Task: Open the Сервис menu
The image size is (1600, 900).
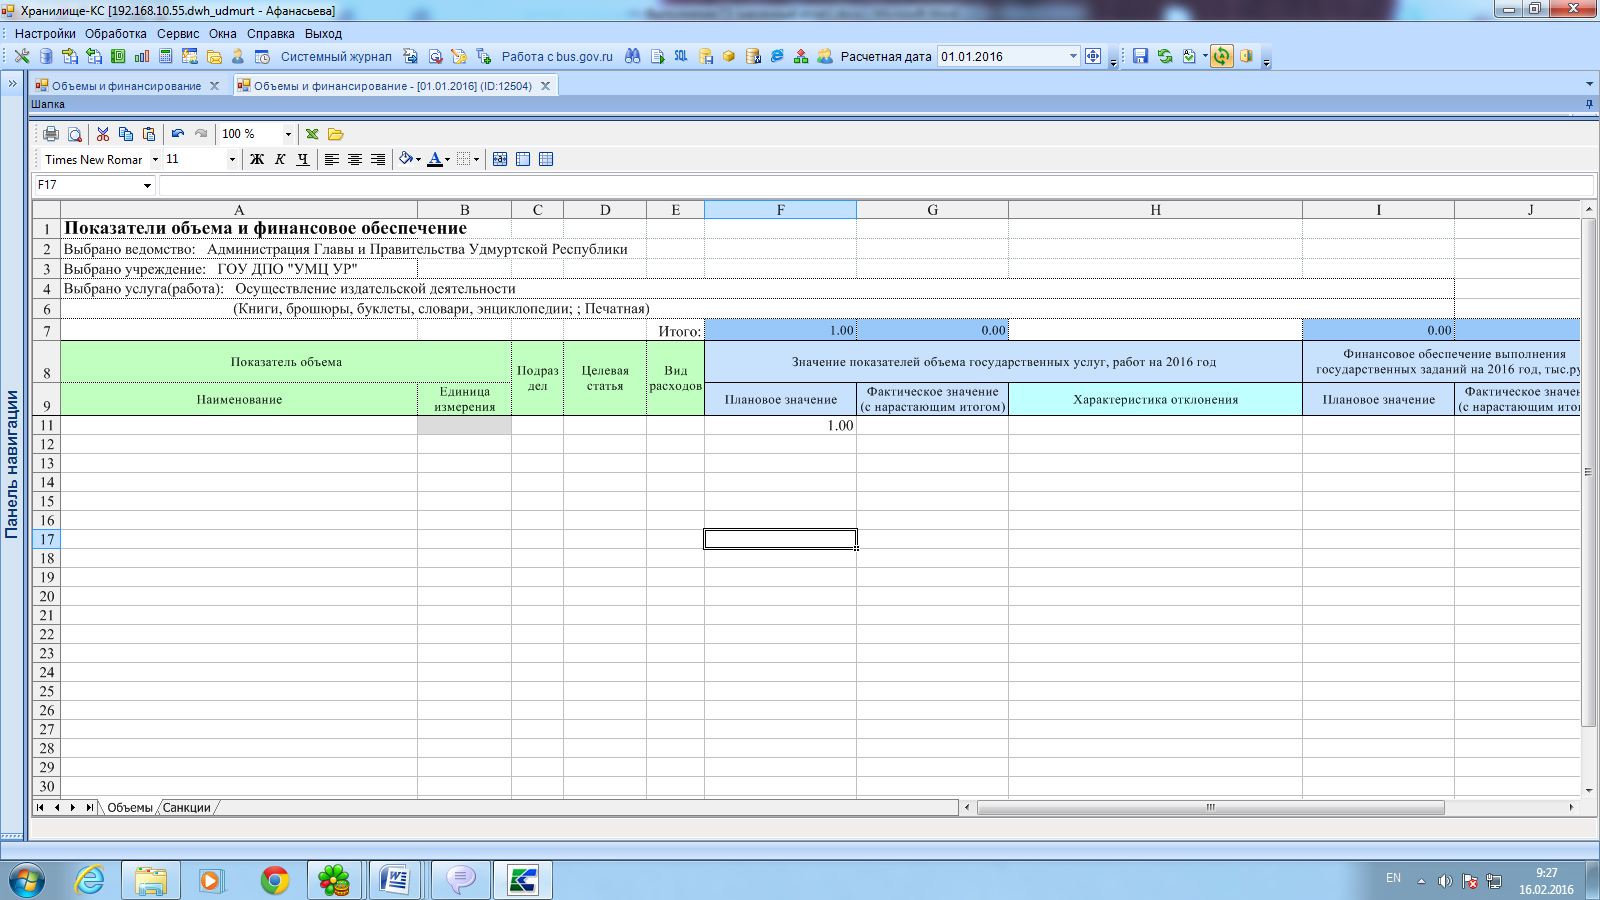Action: tap(178, 34)
